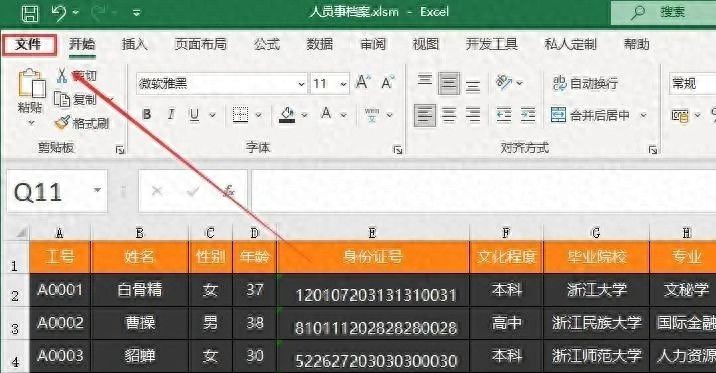This screenshot has width=716, height=373.
Task: Open the 文件 tab
Action: [29, 45]
